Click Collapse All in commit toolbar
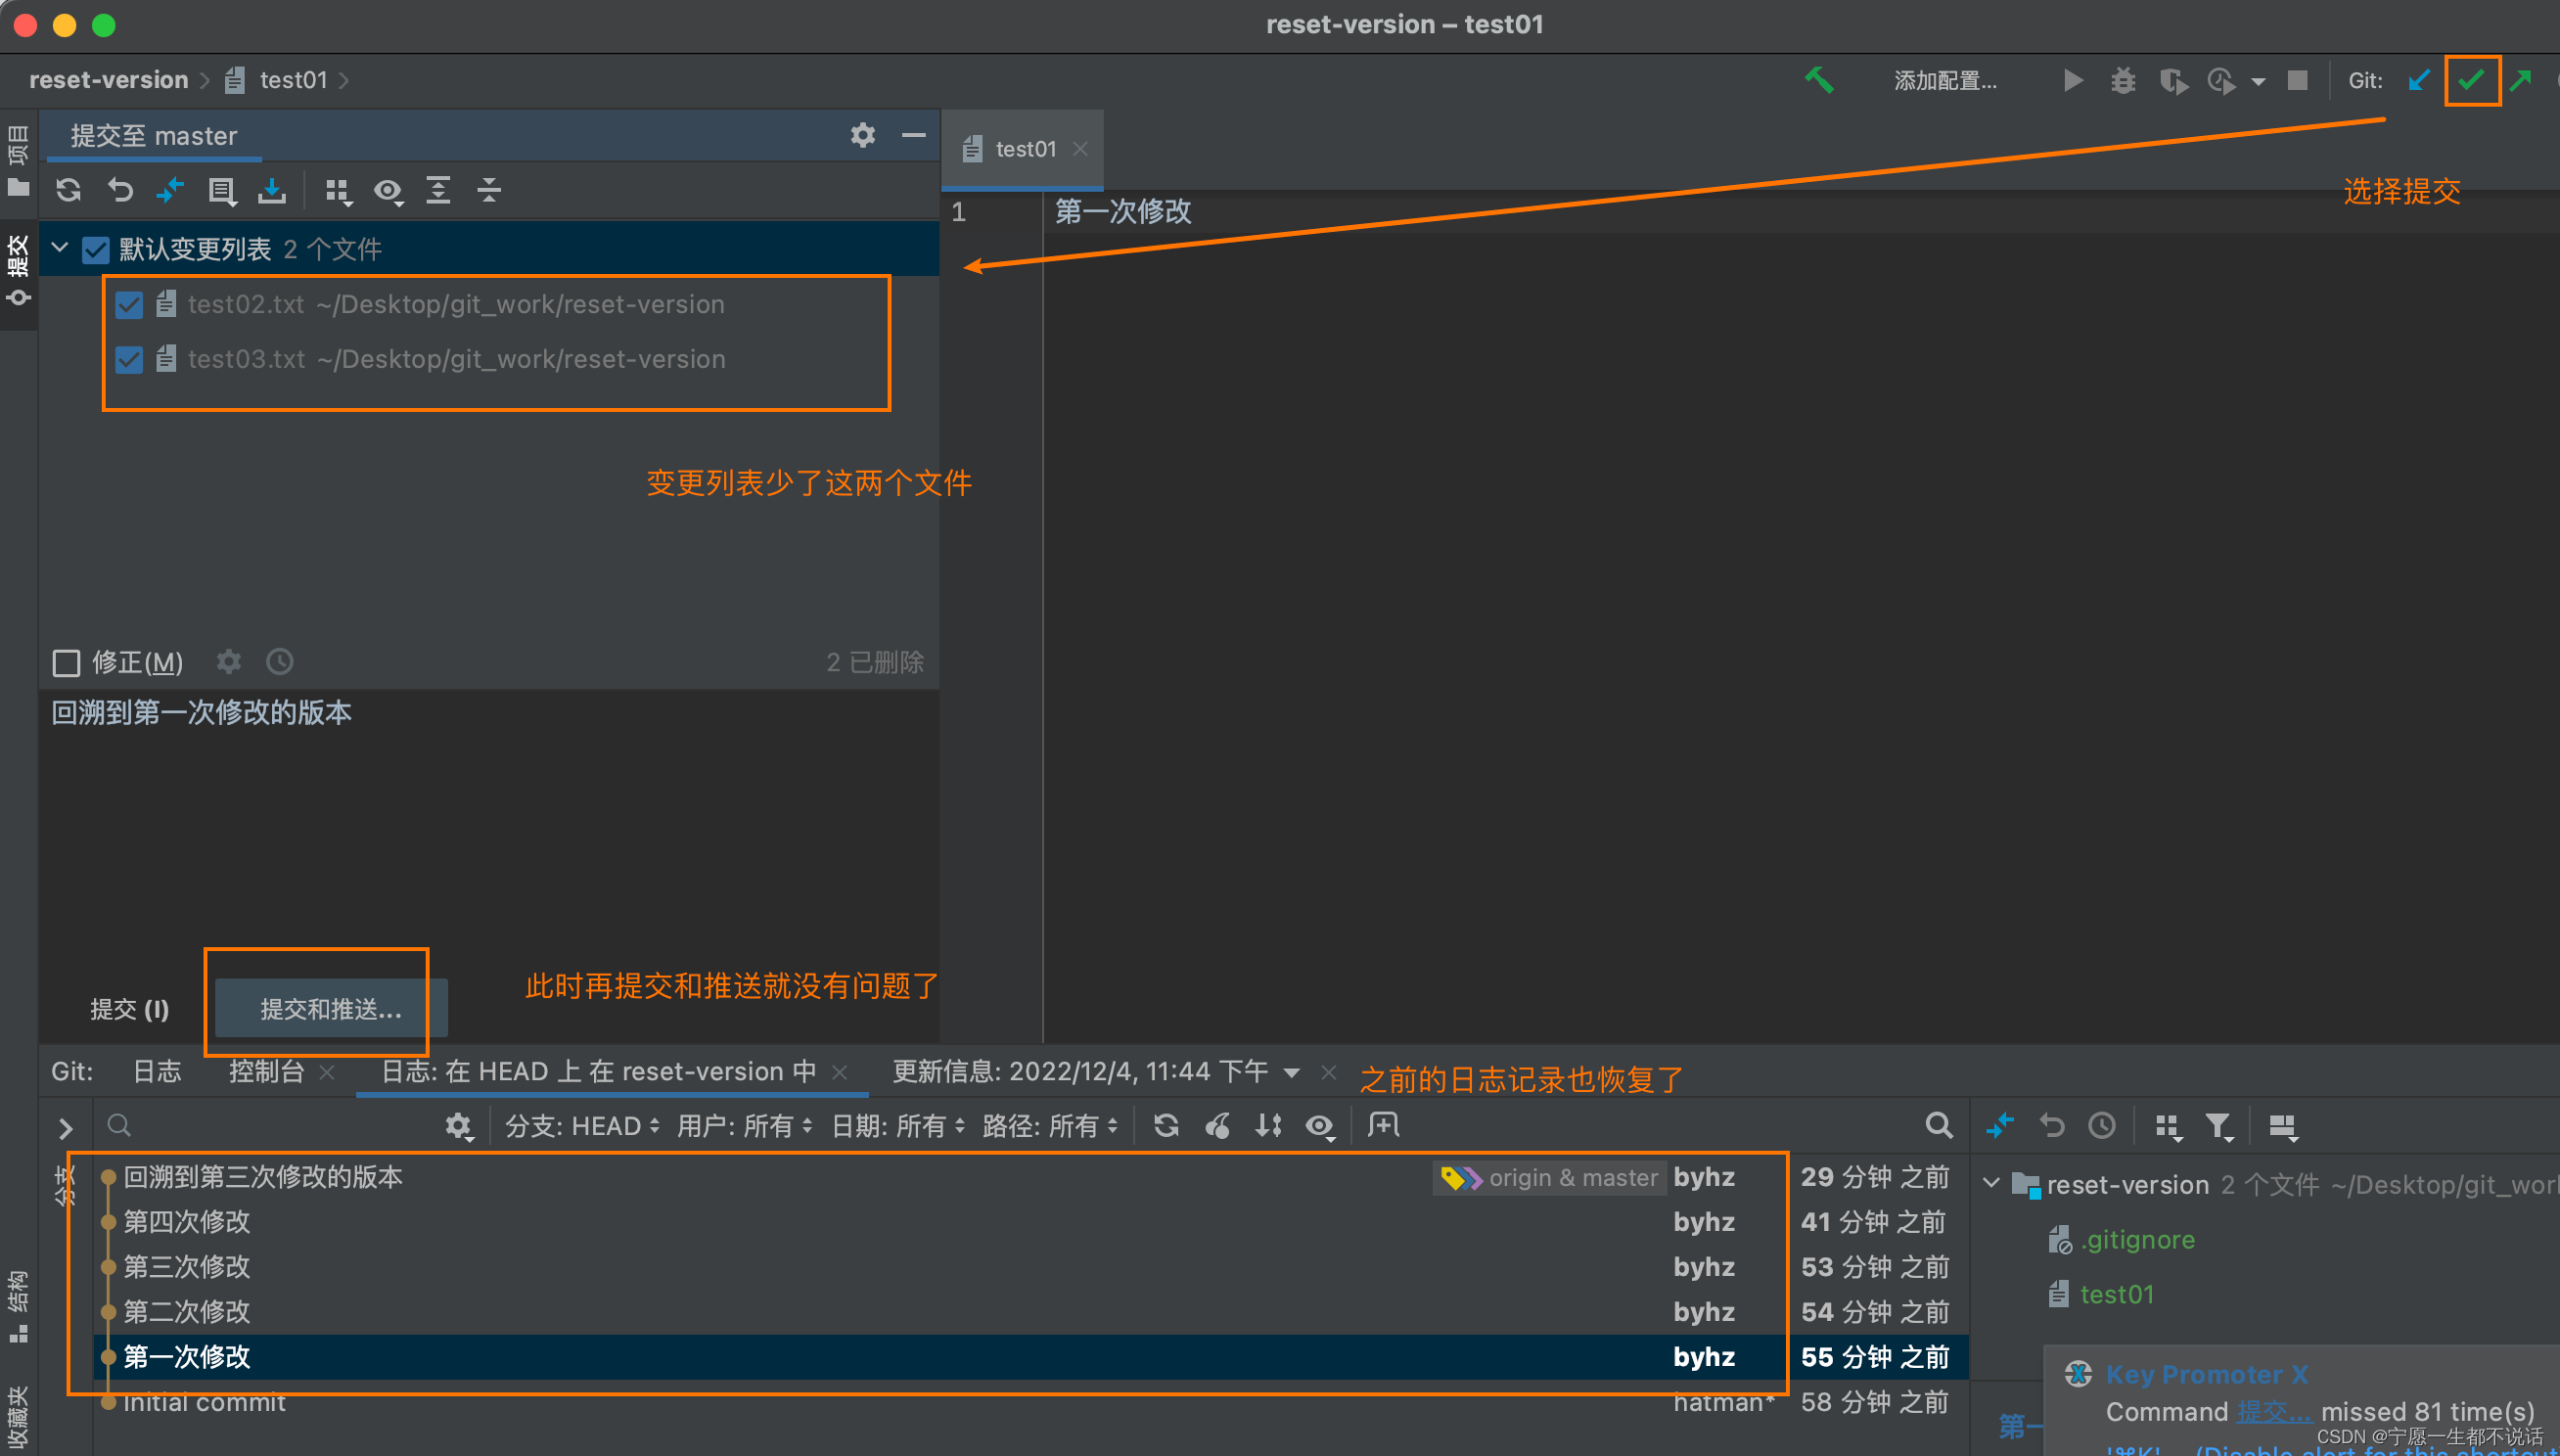This screenshot has height=1456, width=2560. pos(489,189)
